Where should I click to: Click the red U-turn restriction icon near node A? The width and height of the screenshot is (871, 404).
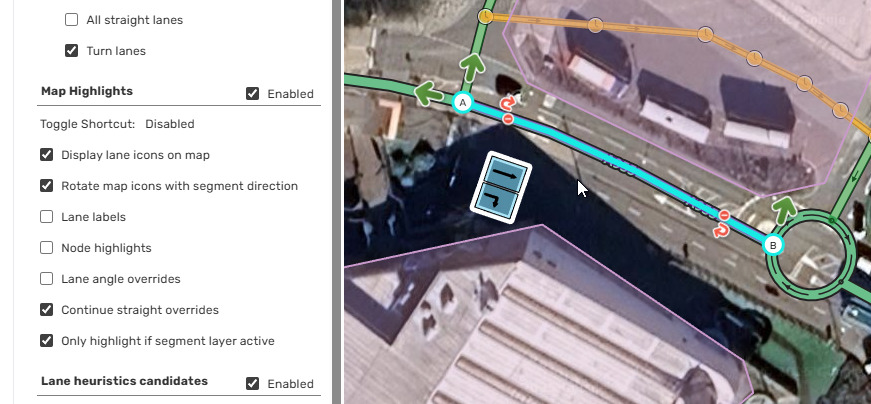[x=507, y=104]
